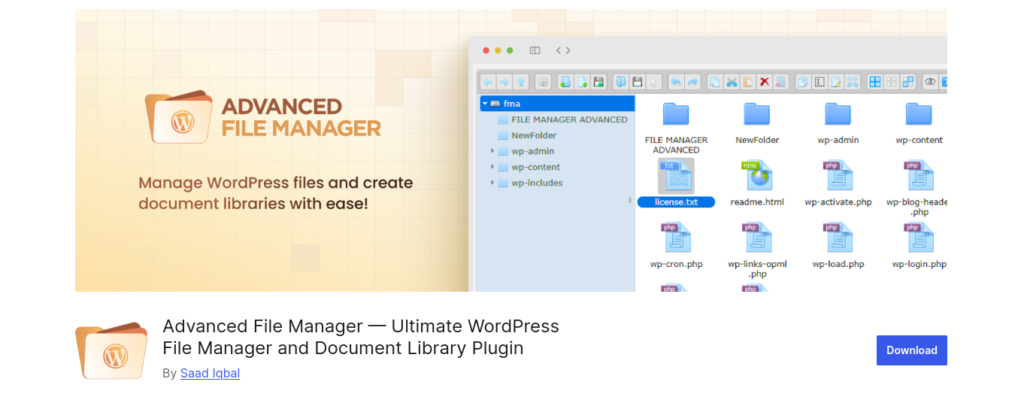1024x403 pixels.
Task: Click the Edit file pencil toolbar icon
Action: click(x=836, y=82)
